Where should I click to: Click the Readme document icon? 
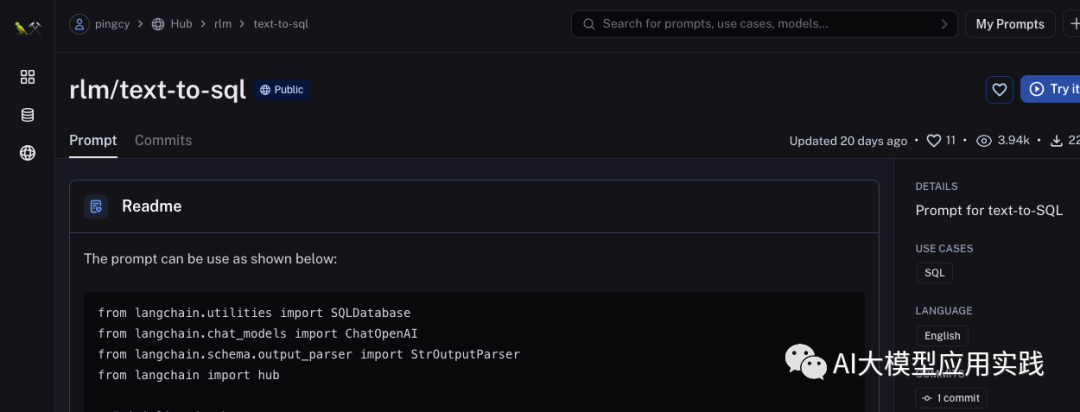tap(96, 206)
